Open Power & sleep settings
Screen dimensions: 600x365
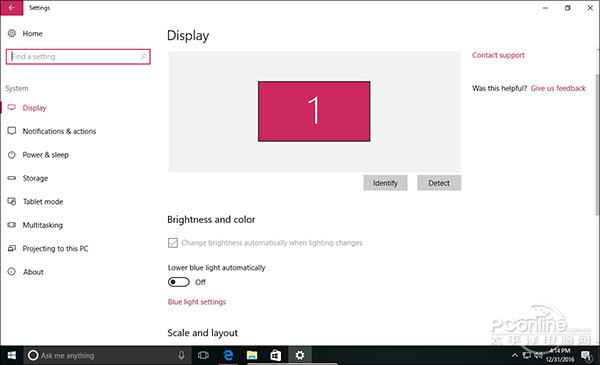click(46, 155)
